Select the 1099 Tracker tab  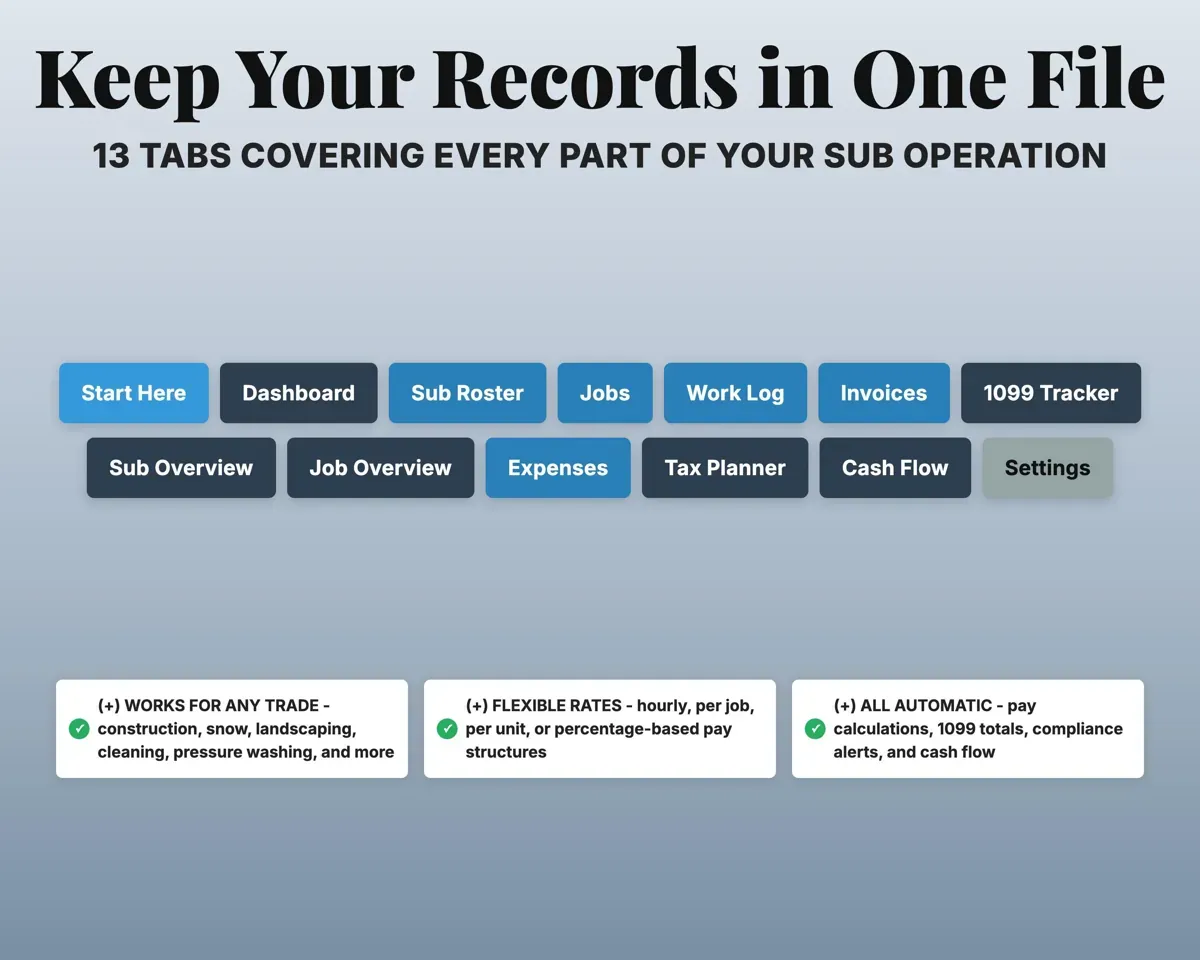[x=1051, y=393]
